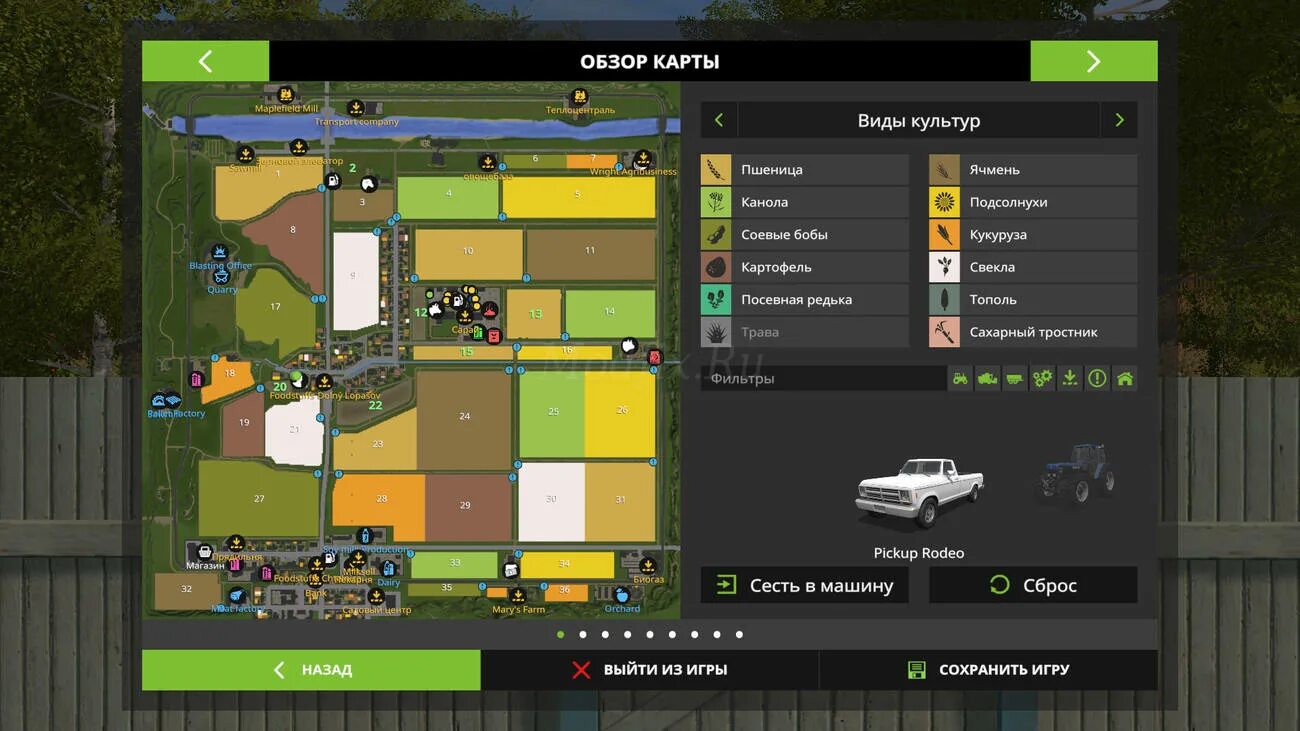Click the Biogas plant sell icon
Screen dimensions: 1300x731
coord(648,566)
